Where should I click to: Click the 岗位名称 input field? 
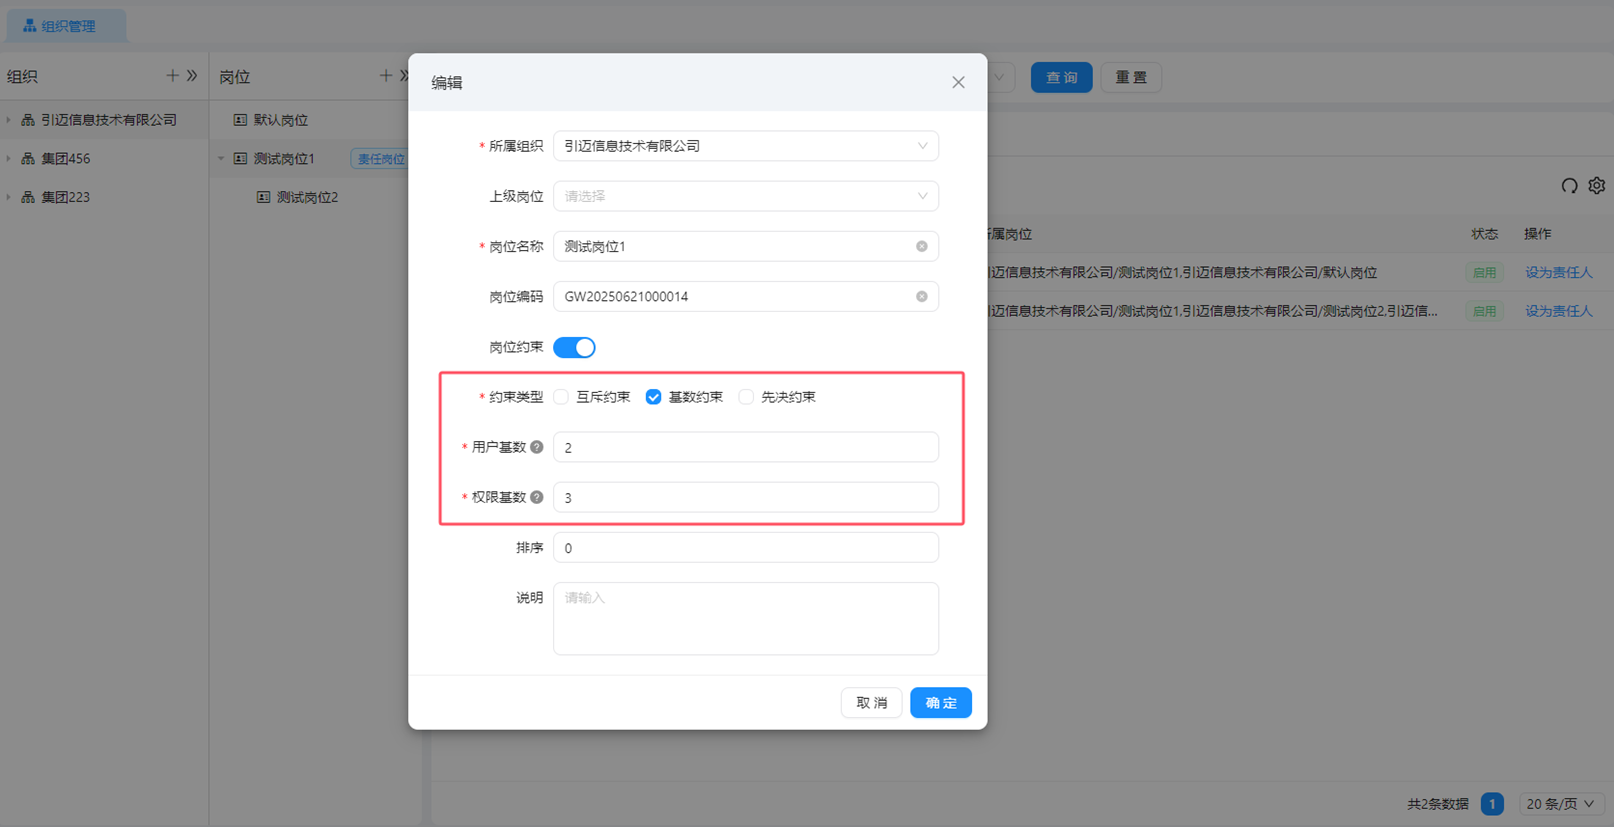point(746,246)
